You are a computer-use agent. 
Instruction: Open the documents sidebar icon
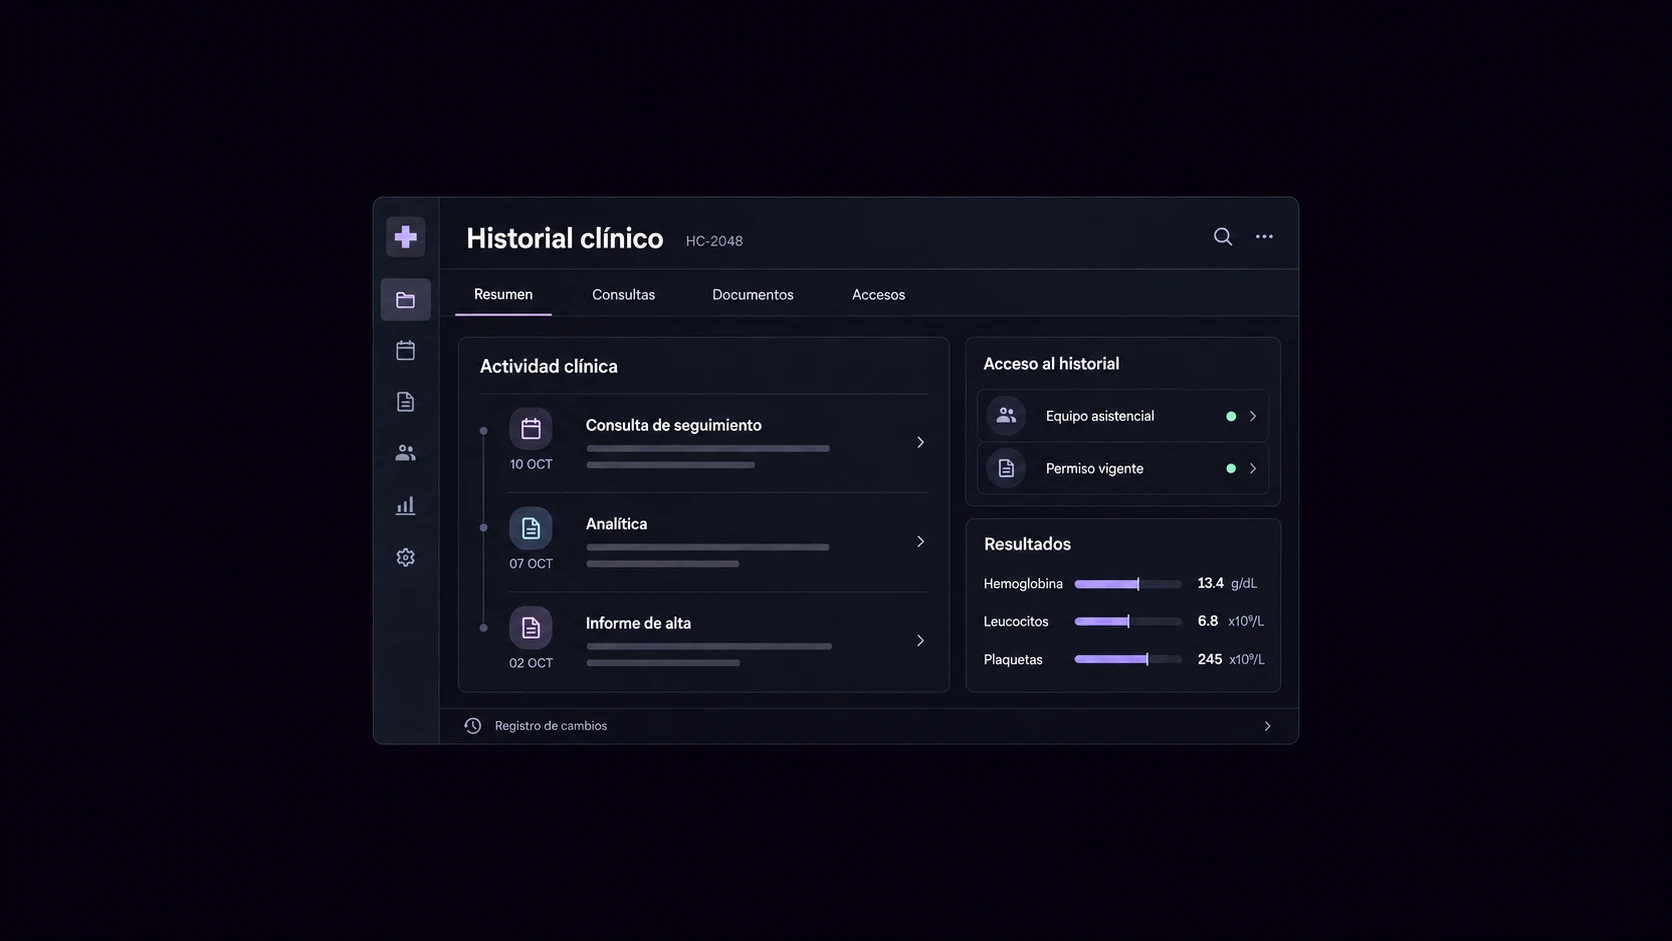pyautogui.click(x=405, y=402)
